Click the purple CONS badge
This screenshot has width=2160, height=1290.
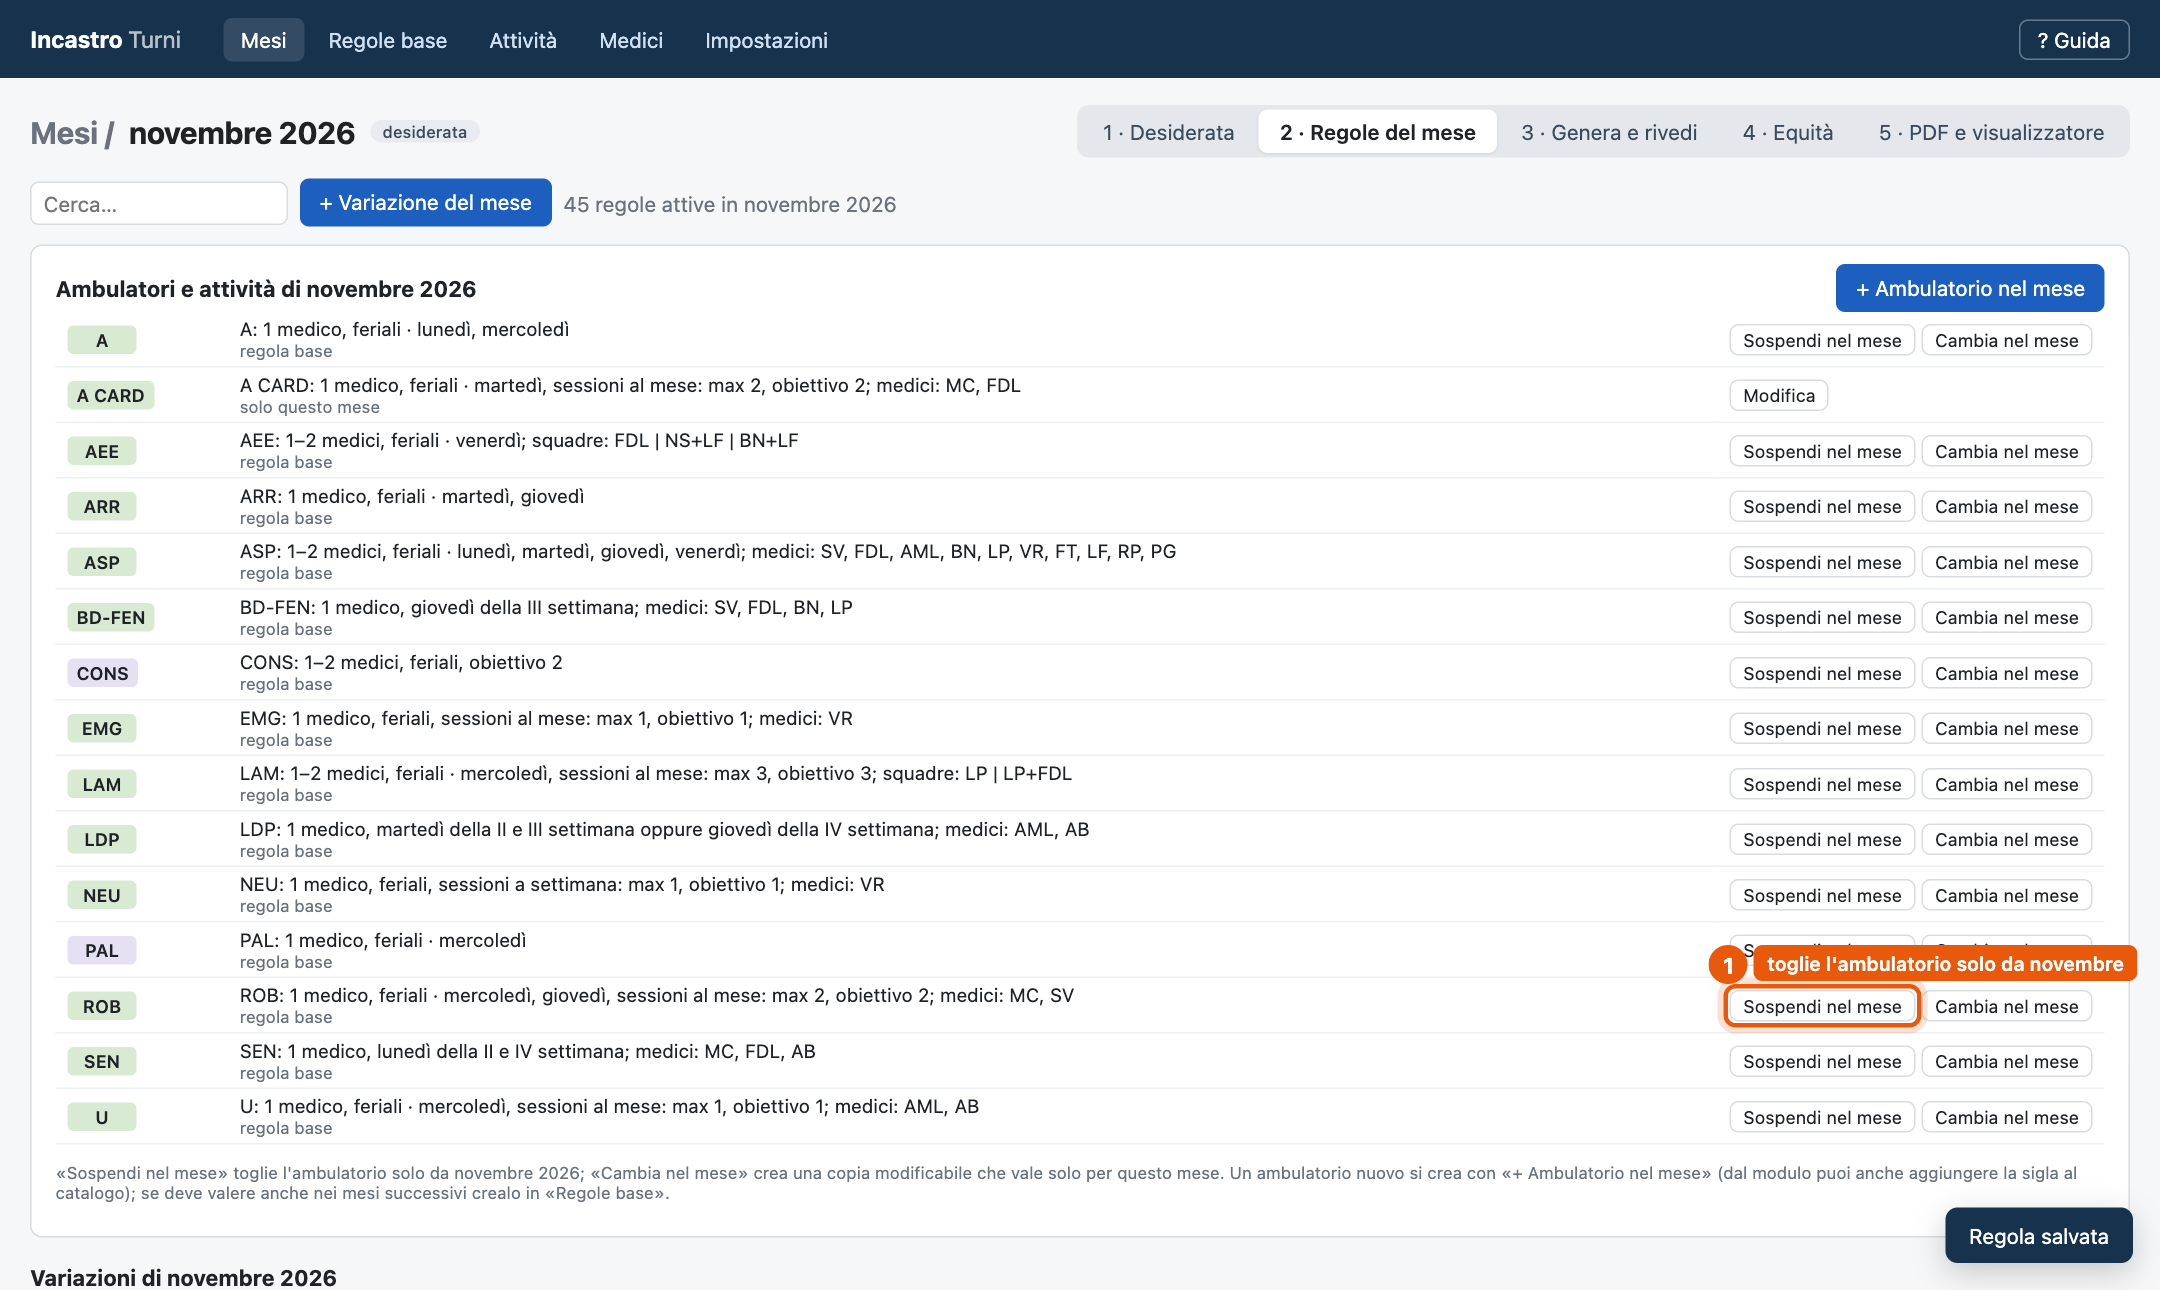[102, 673]
